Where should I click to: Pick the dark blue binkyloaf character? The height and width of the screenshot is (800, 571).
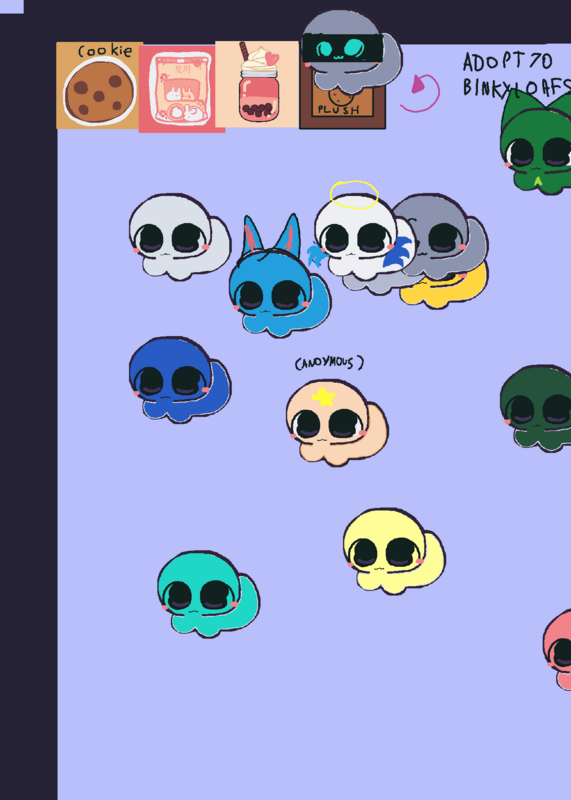(x=179, y=380)
